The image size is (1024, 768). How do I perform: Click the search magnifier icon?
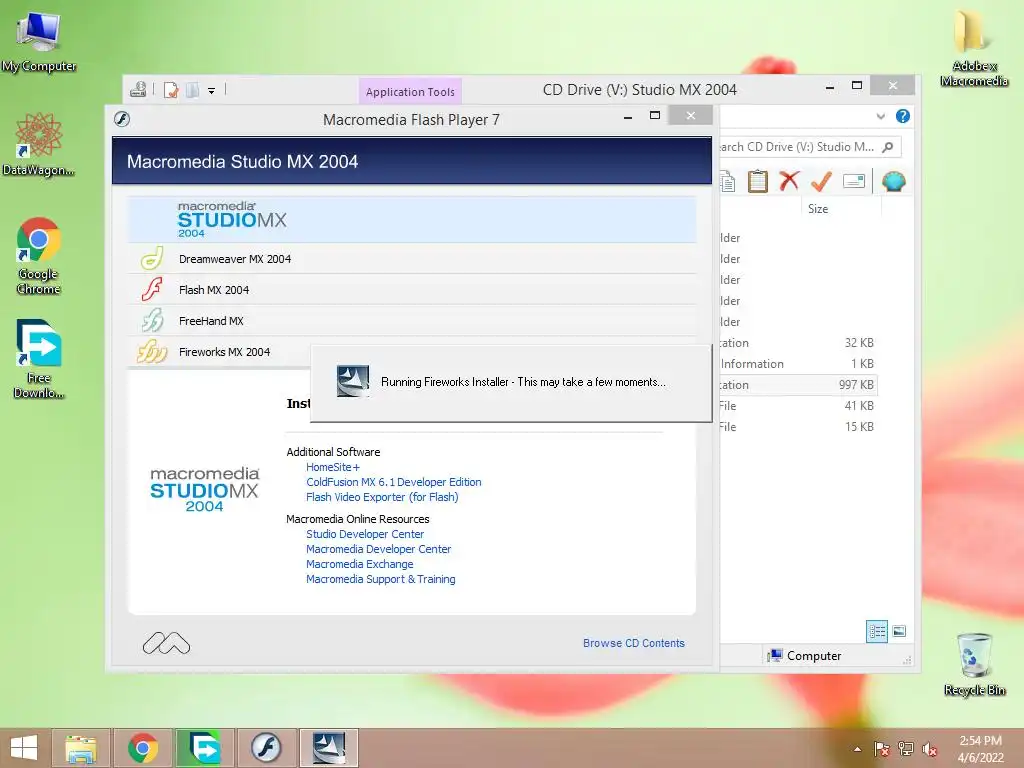[888, 147]
